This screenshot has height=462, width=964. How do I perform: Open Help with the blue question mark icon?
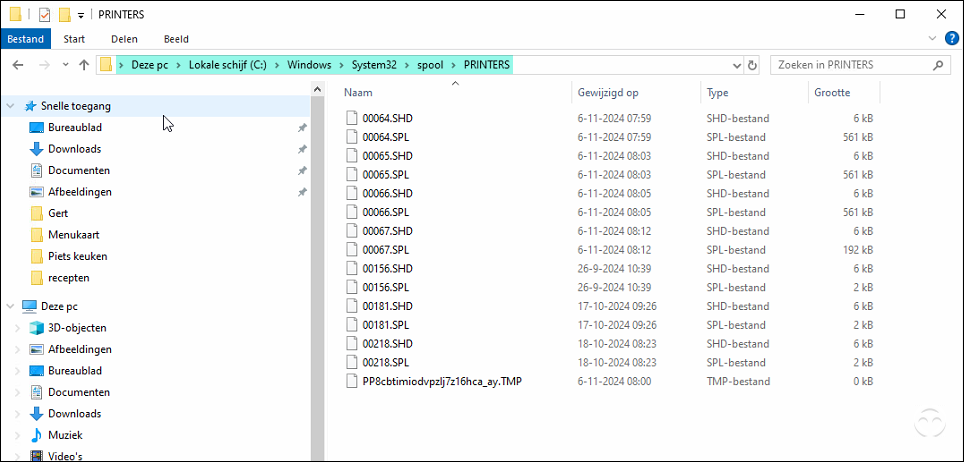click(951, 39)
